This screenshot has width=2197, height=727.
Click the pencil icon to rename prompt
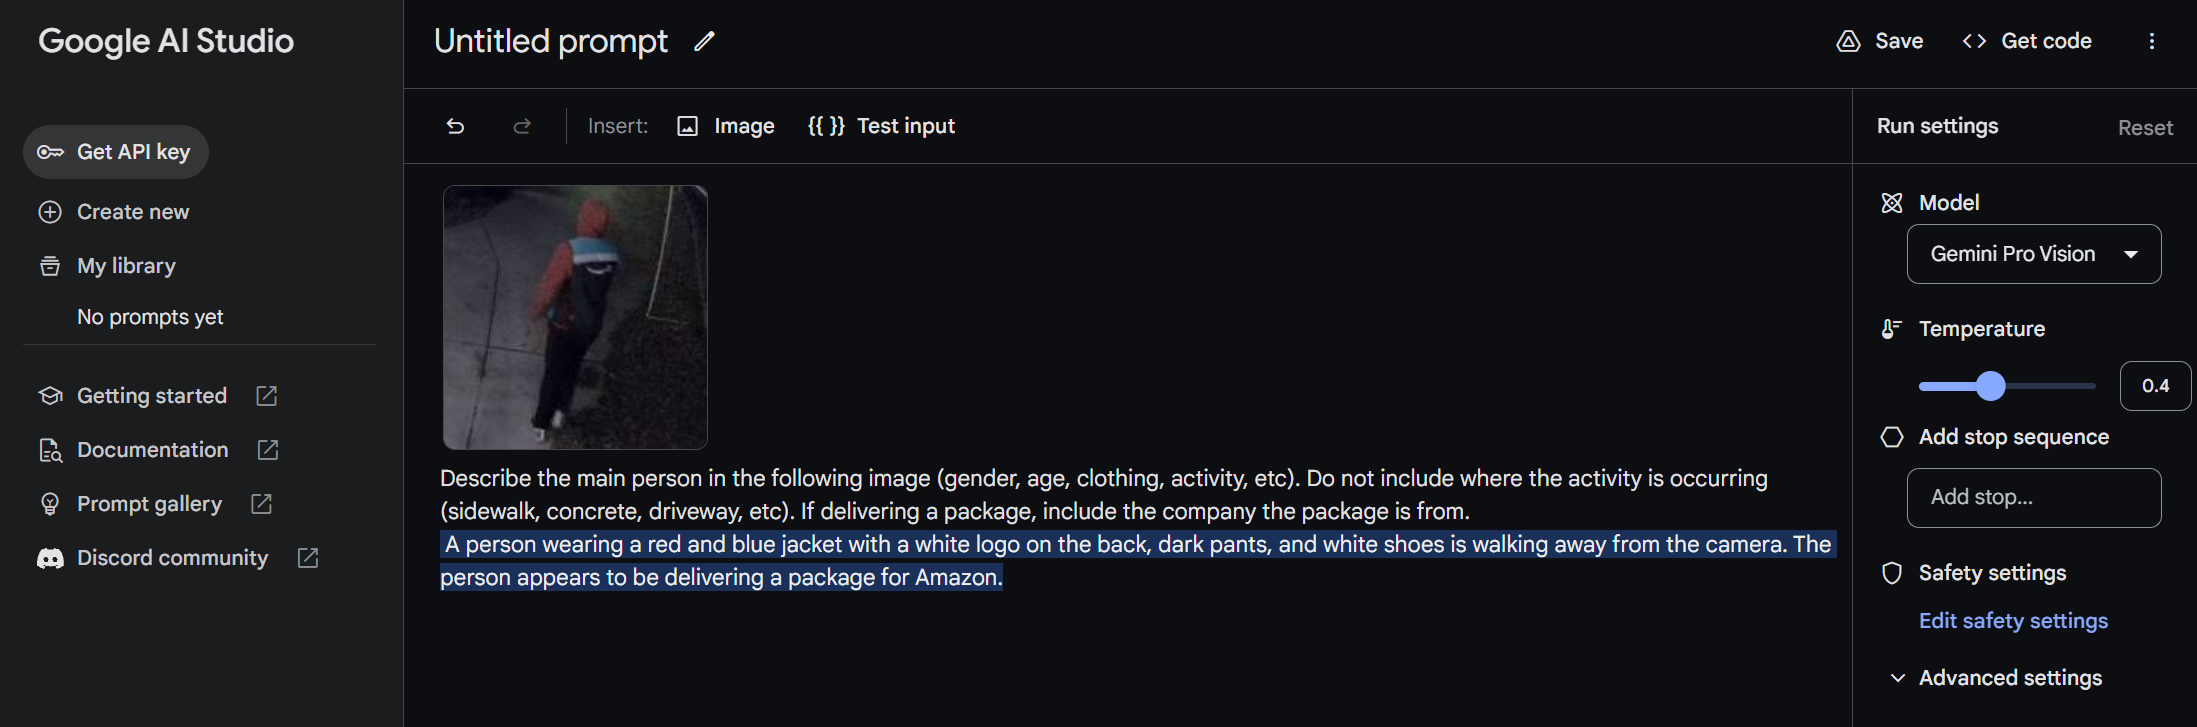coord(705,41)
